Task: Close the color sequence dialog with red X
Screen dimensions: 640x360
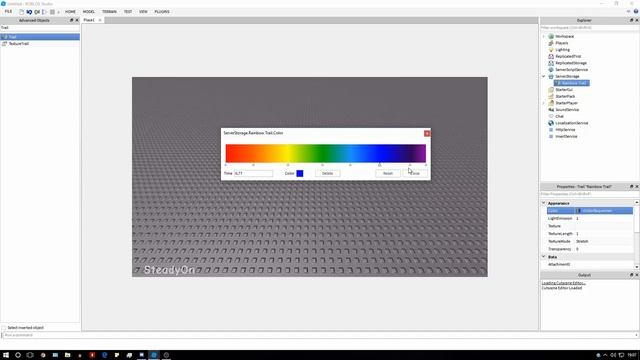Action: click(427, 133)
